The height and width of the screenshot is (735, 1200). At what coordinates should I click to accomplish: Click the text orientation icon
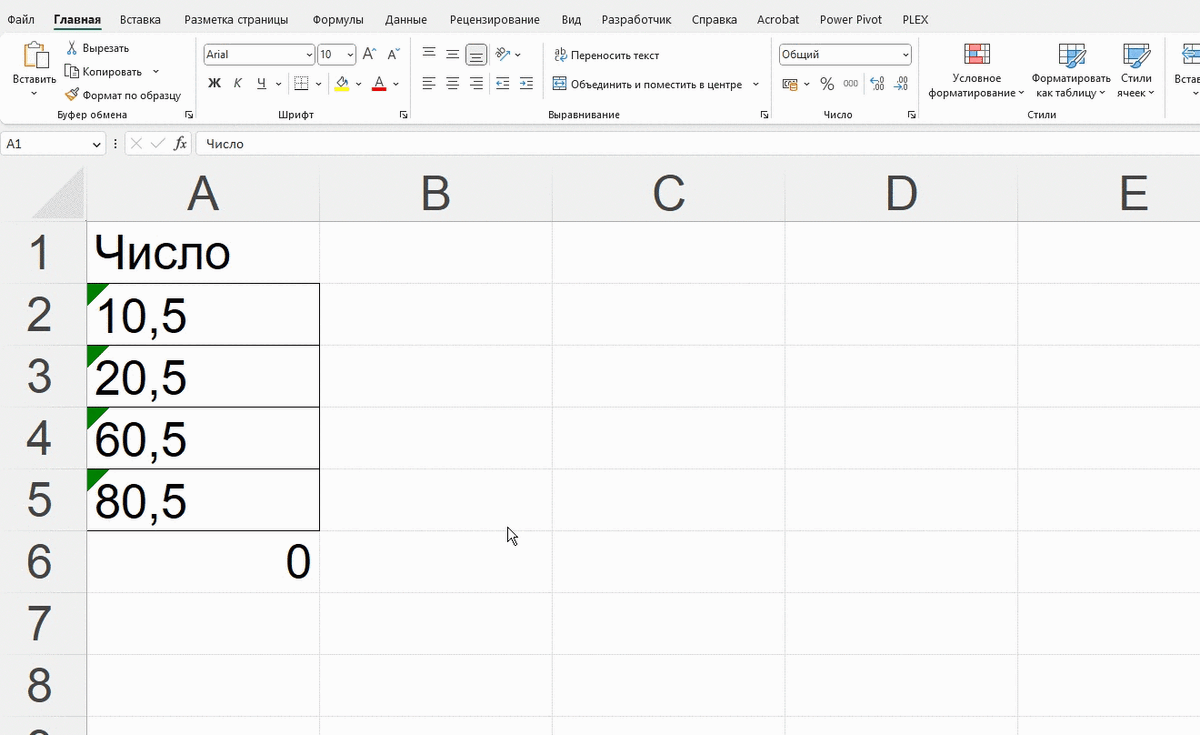(503, 54)
